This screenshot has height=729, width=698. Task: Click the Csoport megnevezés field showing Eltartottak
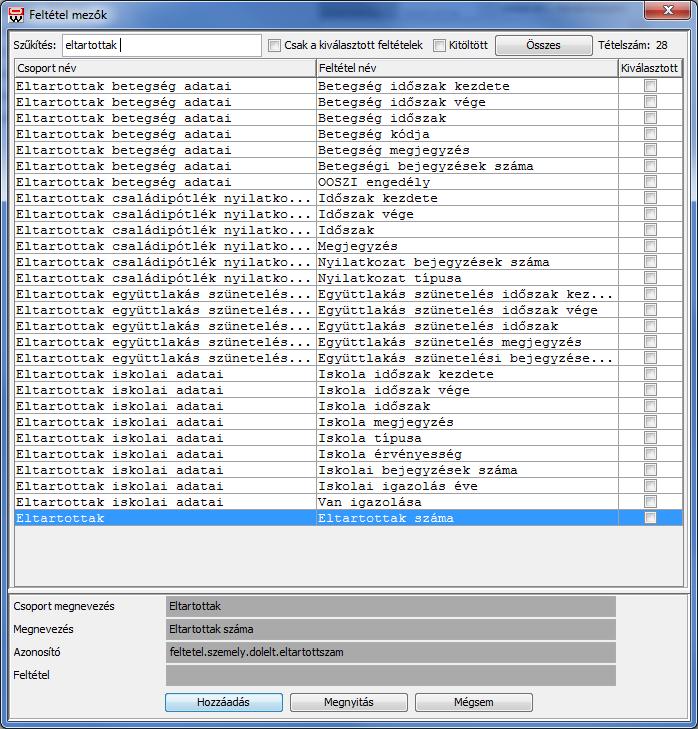click(391, 606)
